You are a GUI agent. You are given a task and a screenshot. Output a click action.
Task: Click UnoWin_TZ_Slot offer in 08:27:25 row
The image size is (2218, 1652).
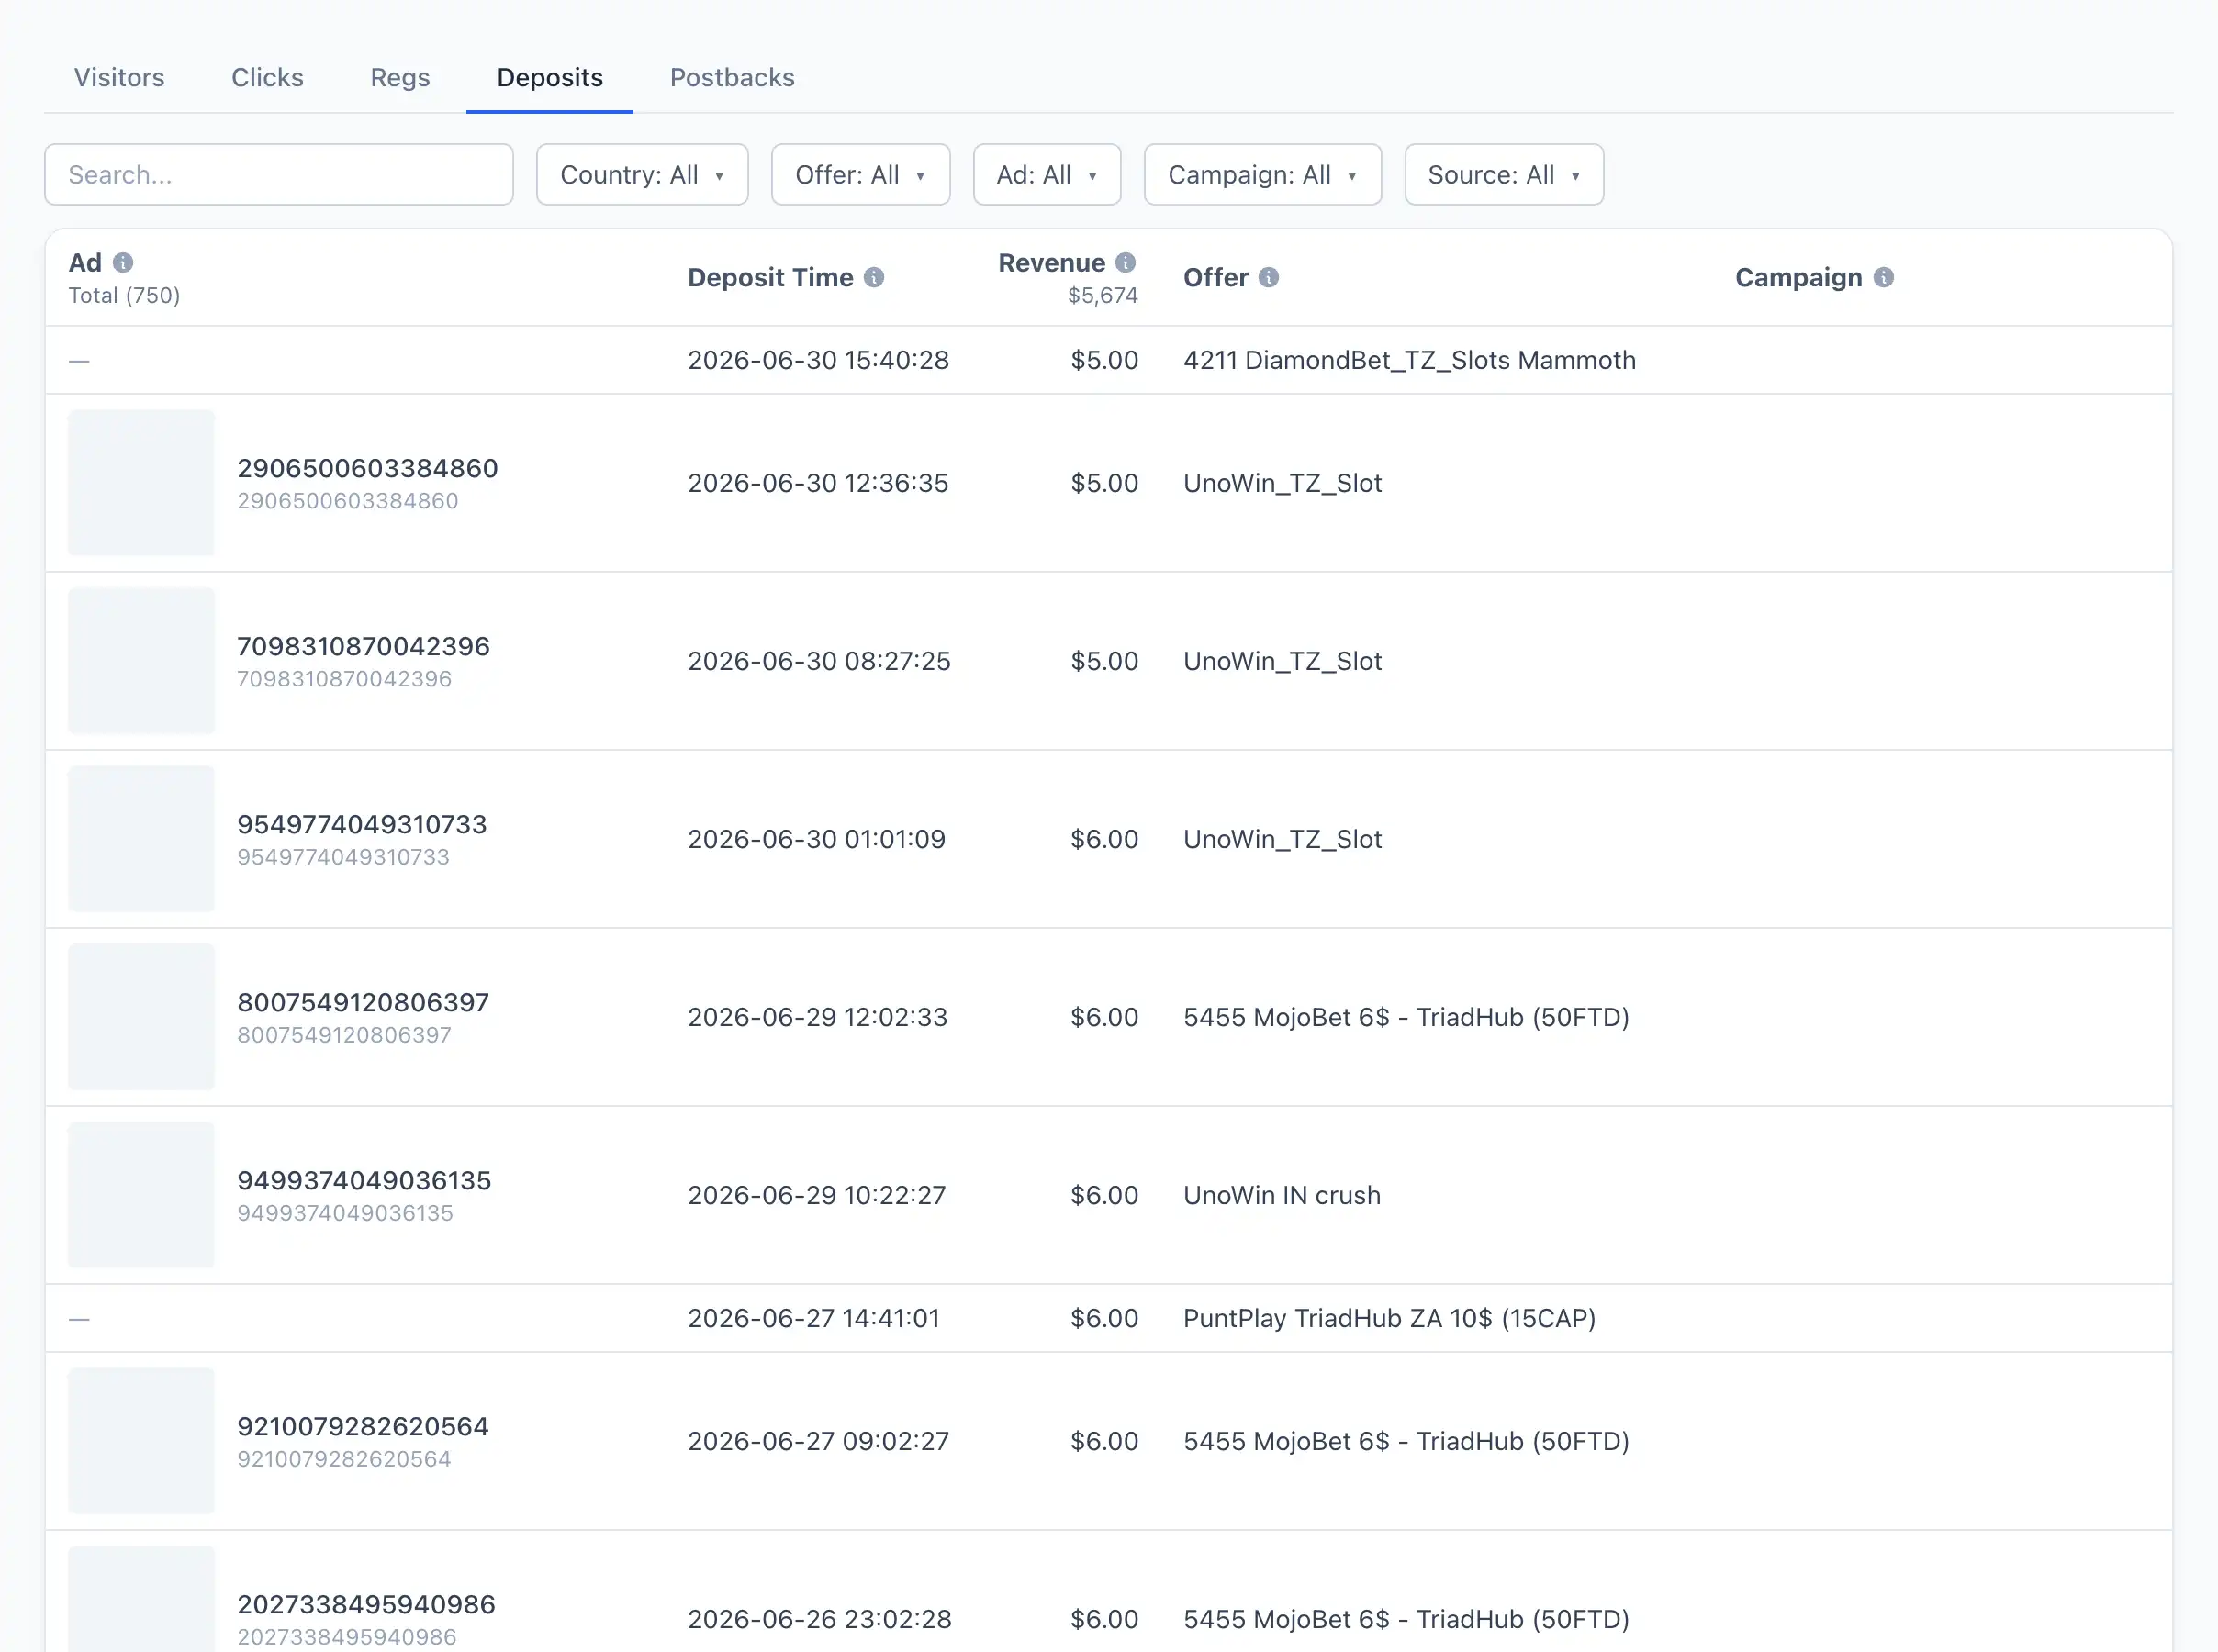(1282, 661)
